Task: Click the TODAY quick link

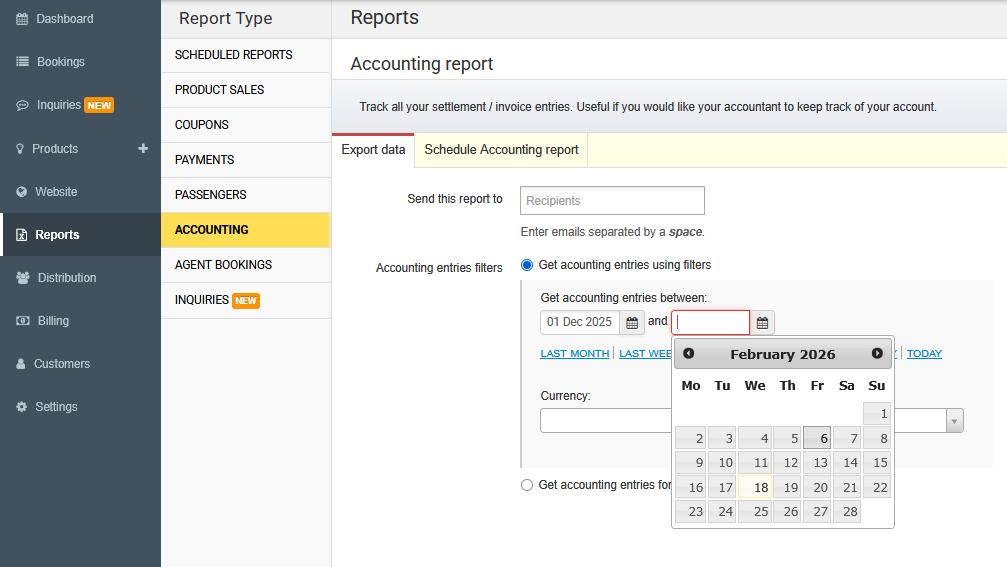Action: pyautogui.click(x=924, y=354)
